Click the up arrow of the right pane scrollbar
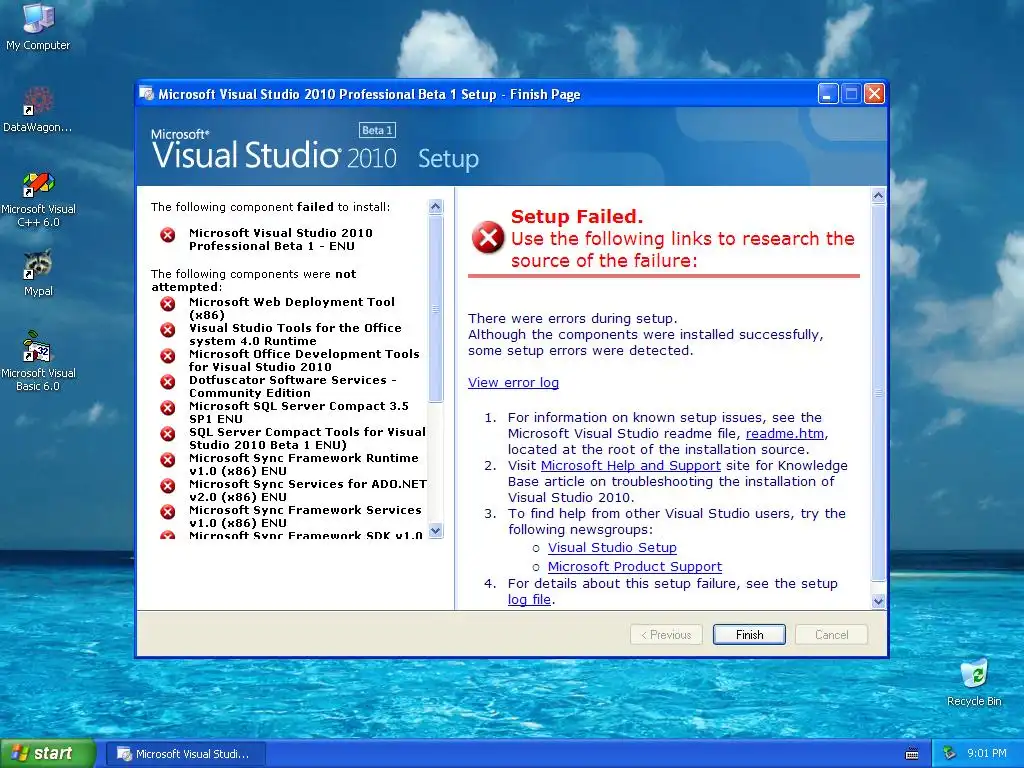This screenshot has height=768, width=1024. click(x=878, y=195)
